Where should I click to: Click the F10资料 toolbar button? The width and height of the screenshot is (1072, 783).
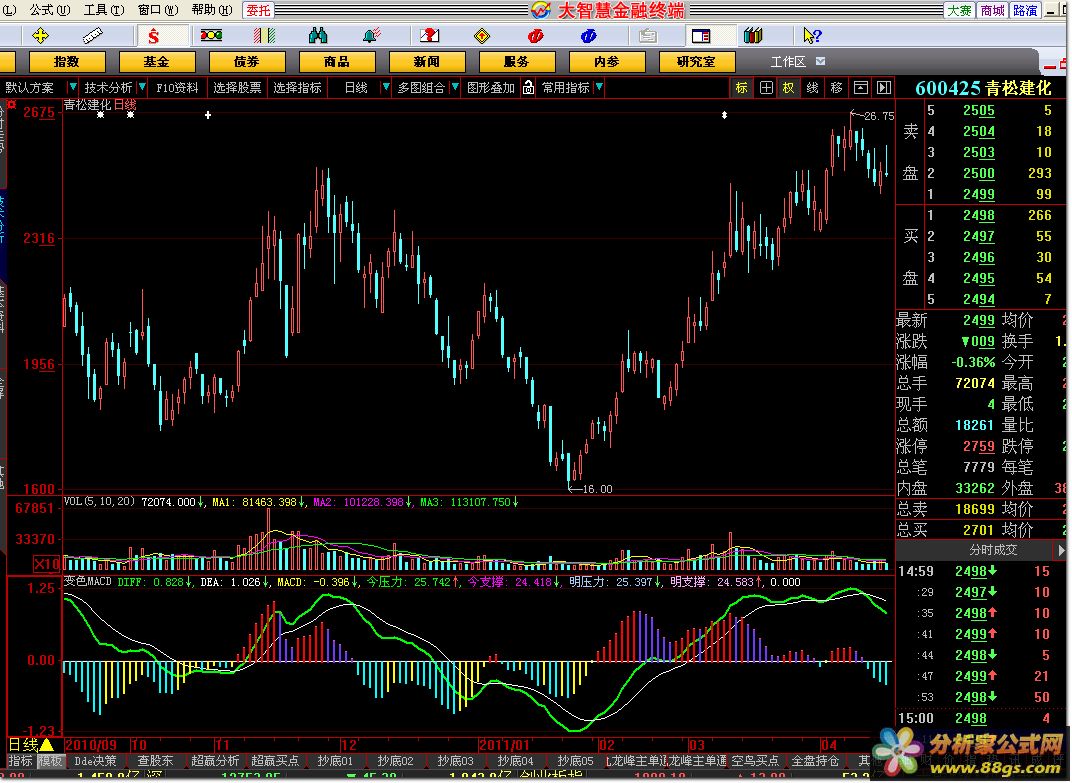tap(177, 88)
